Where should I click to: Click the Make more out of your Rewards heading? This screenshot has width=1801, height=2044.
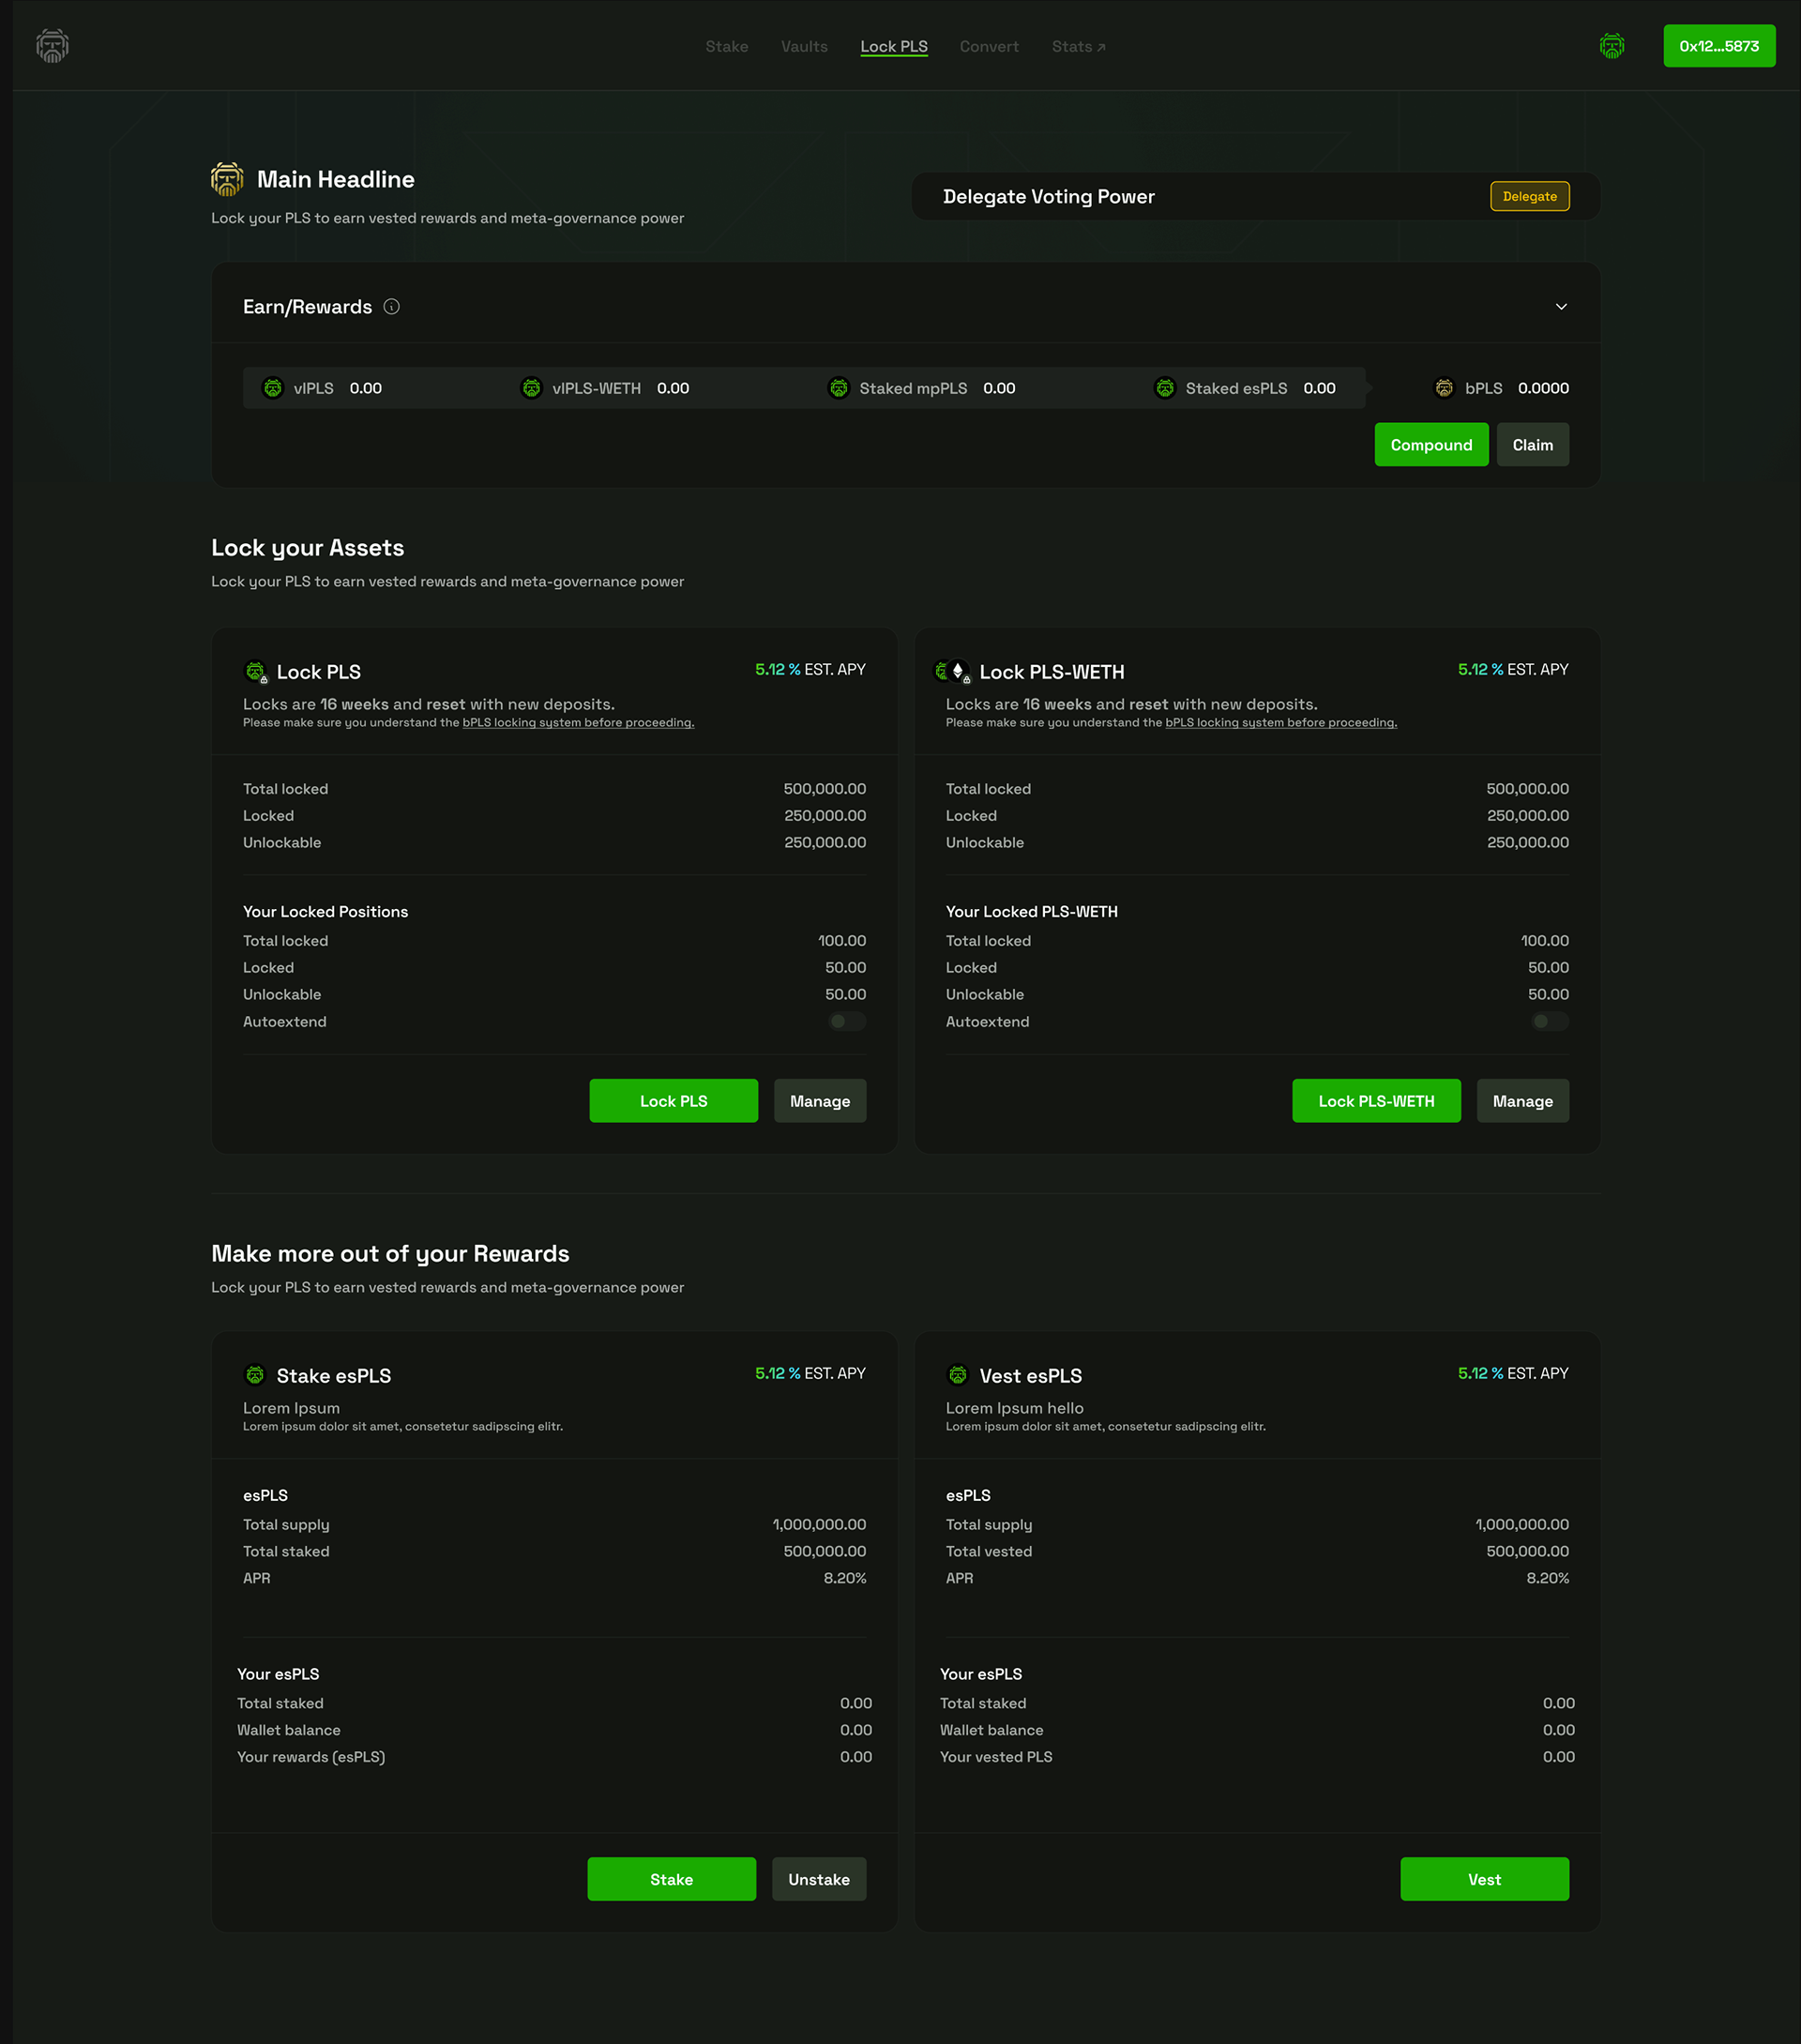click(390, 1254)
